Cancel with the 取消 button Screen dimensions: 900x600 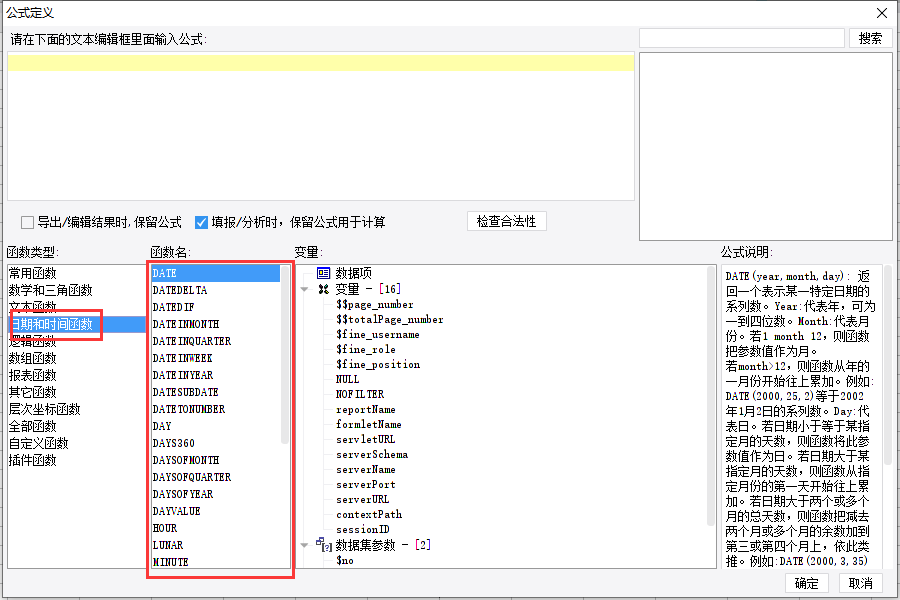[860, 583]
